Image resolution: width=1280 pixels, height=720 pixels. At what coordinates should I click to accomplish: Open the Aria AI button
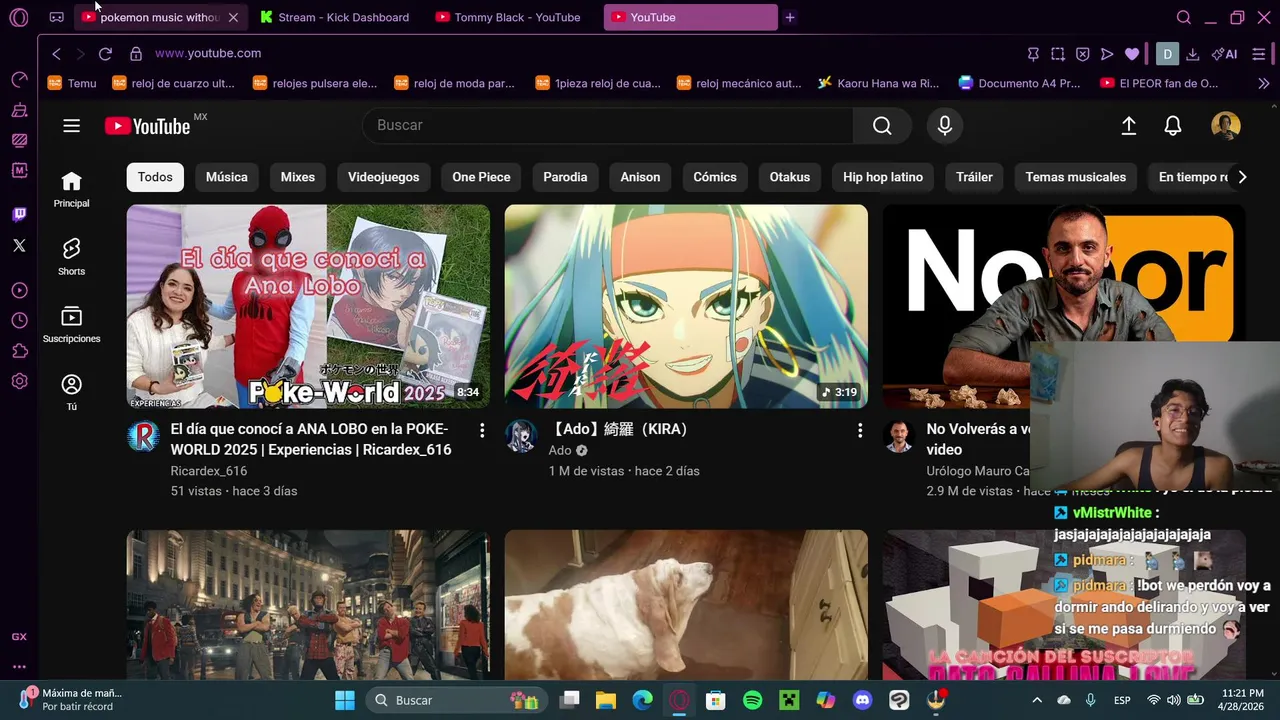(x=1225, y=54)
